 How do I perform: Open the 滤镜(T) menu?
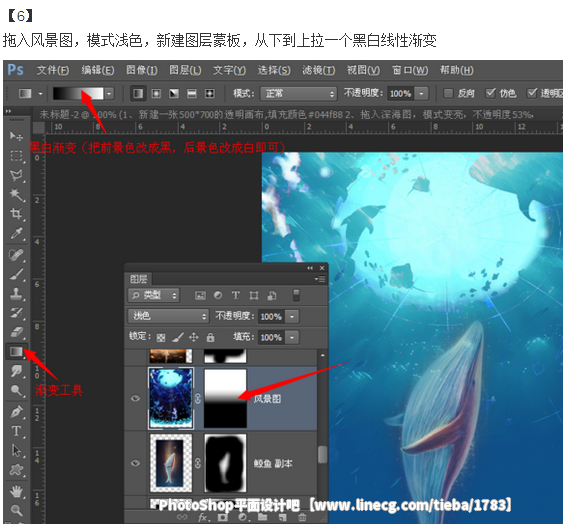pos(319,70)
